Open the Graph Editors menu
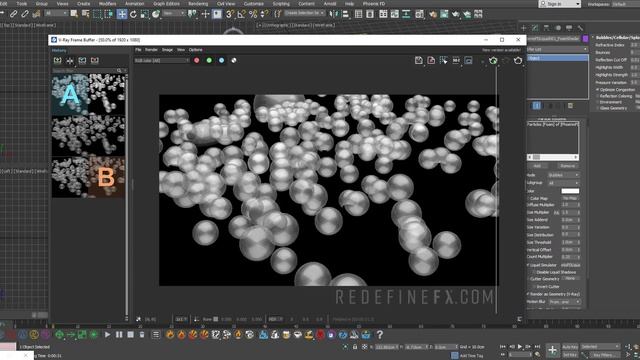The height and width of the screenshot is (360, 640). tap(166, 4)
